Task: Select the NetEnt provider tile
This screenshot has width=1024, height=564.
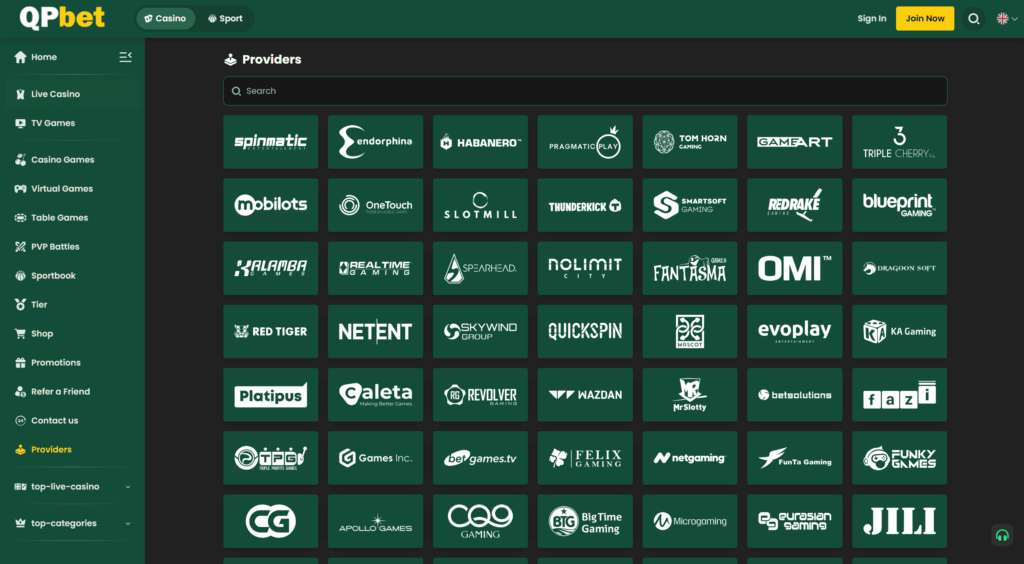Action: click(x=376, y=332)
